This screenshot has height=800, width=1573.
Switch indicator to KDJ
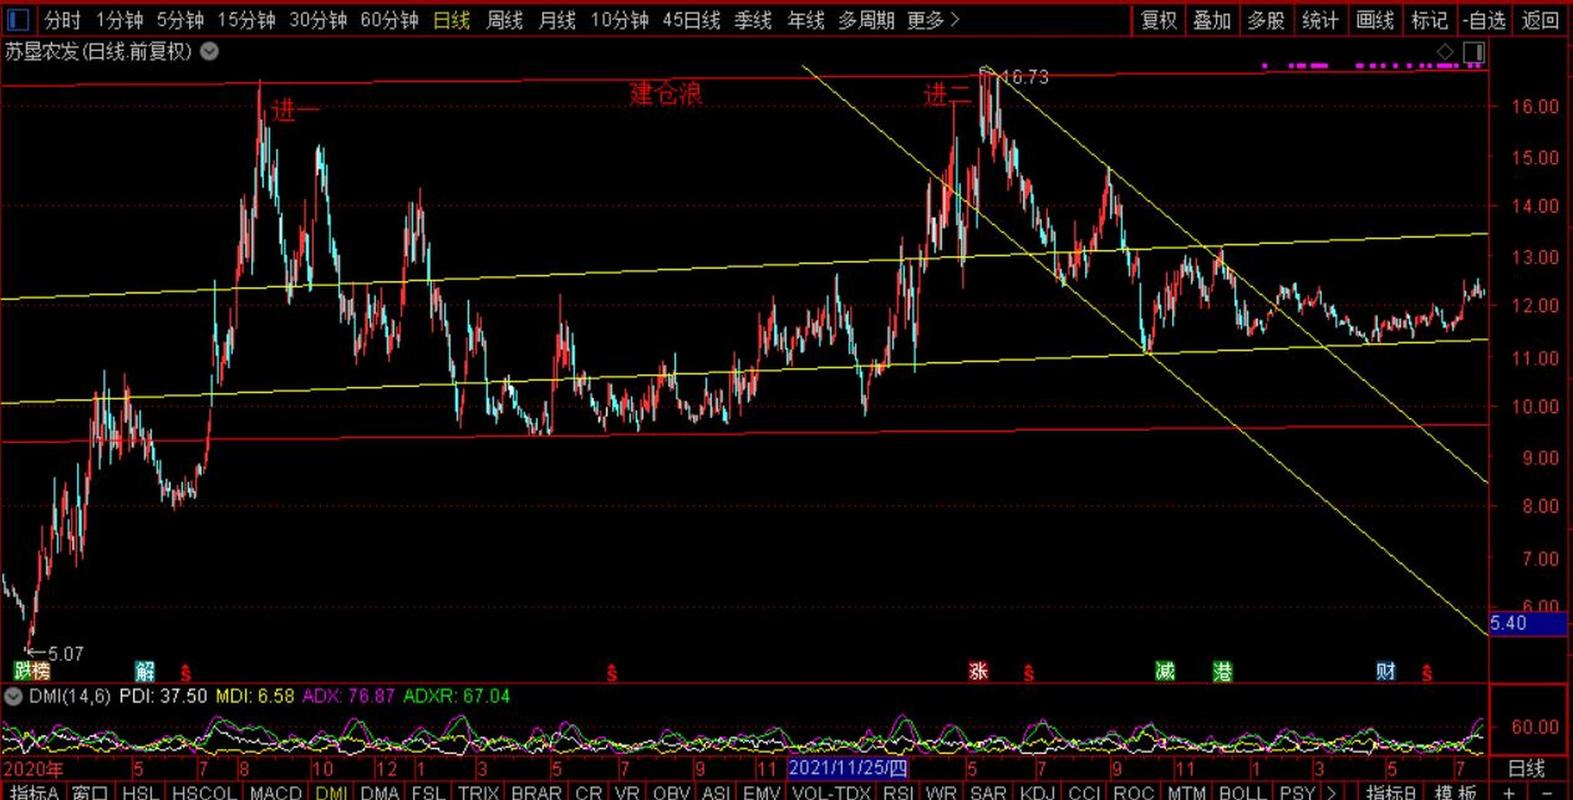point(1037,792)
